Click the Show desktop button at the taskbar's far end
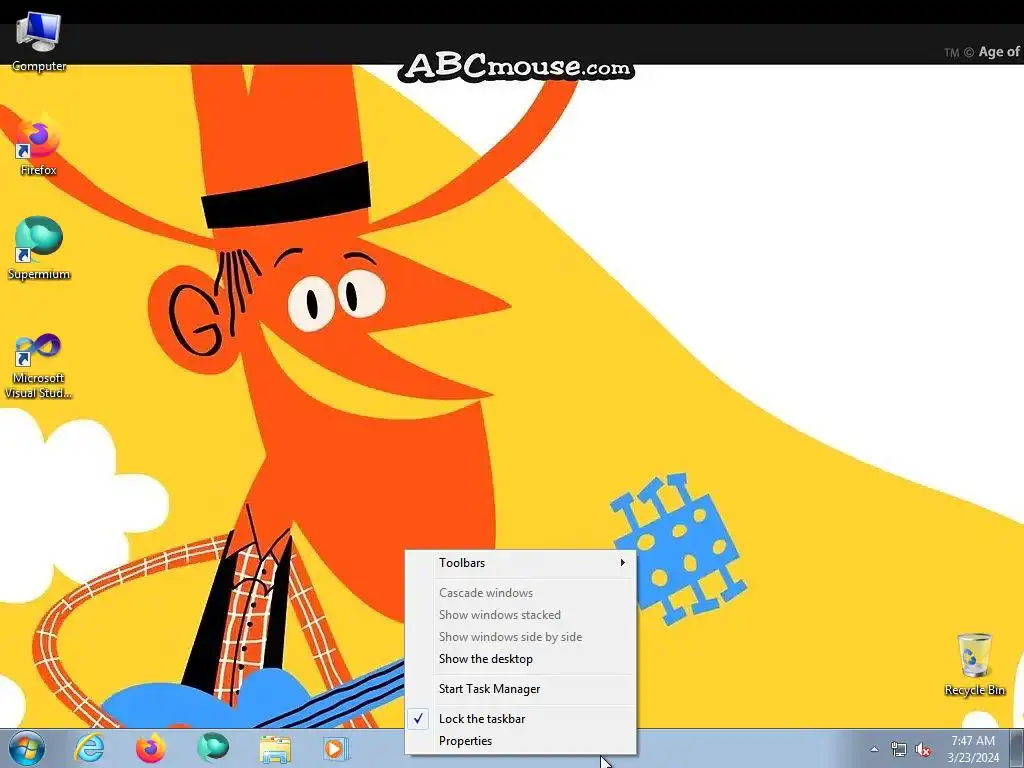Viewport: 1024px width, 768px height. [1019, 749]
